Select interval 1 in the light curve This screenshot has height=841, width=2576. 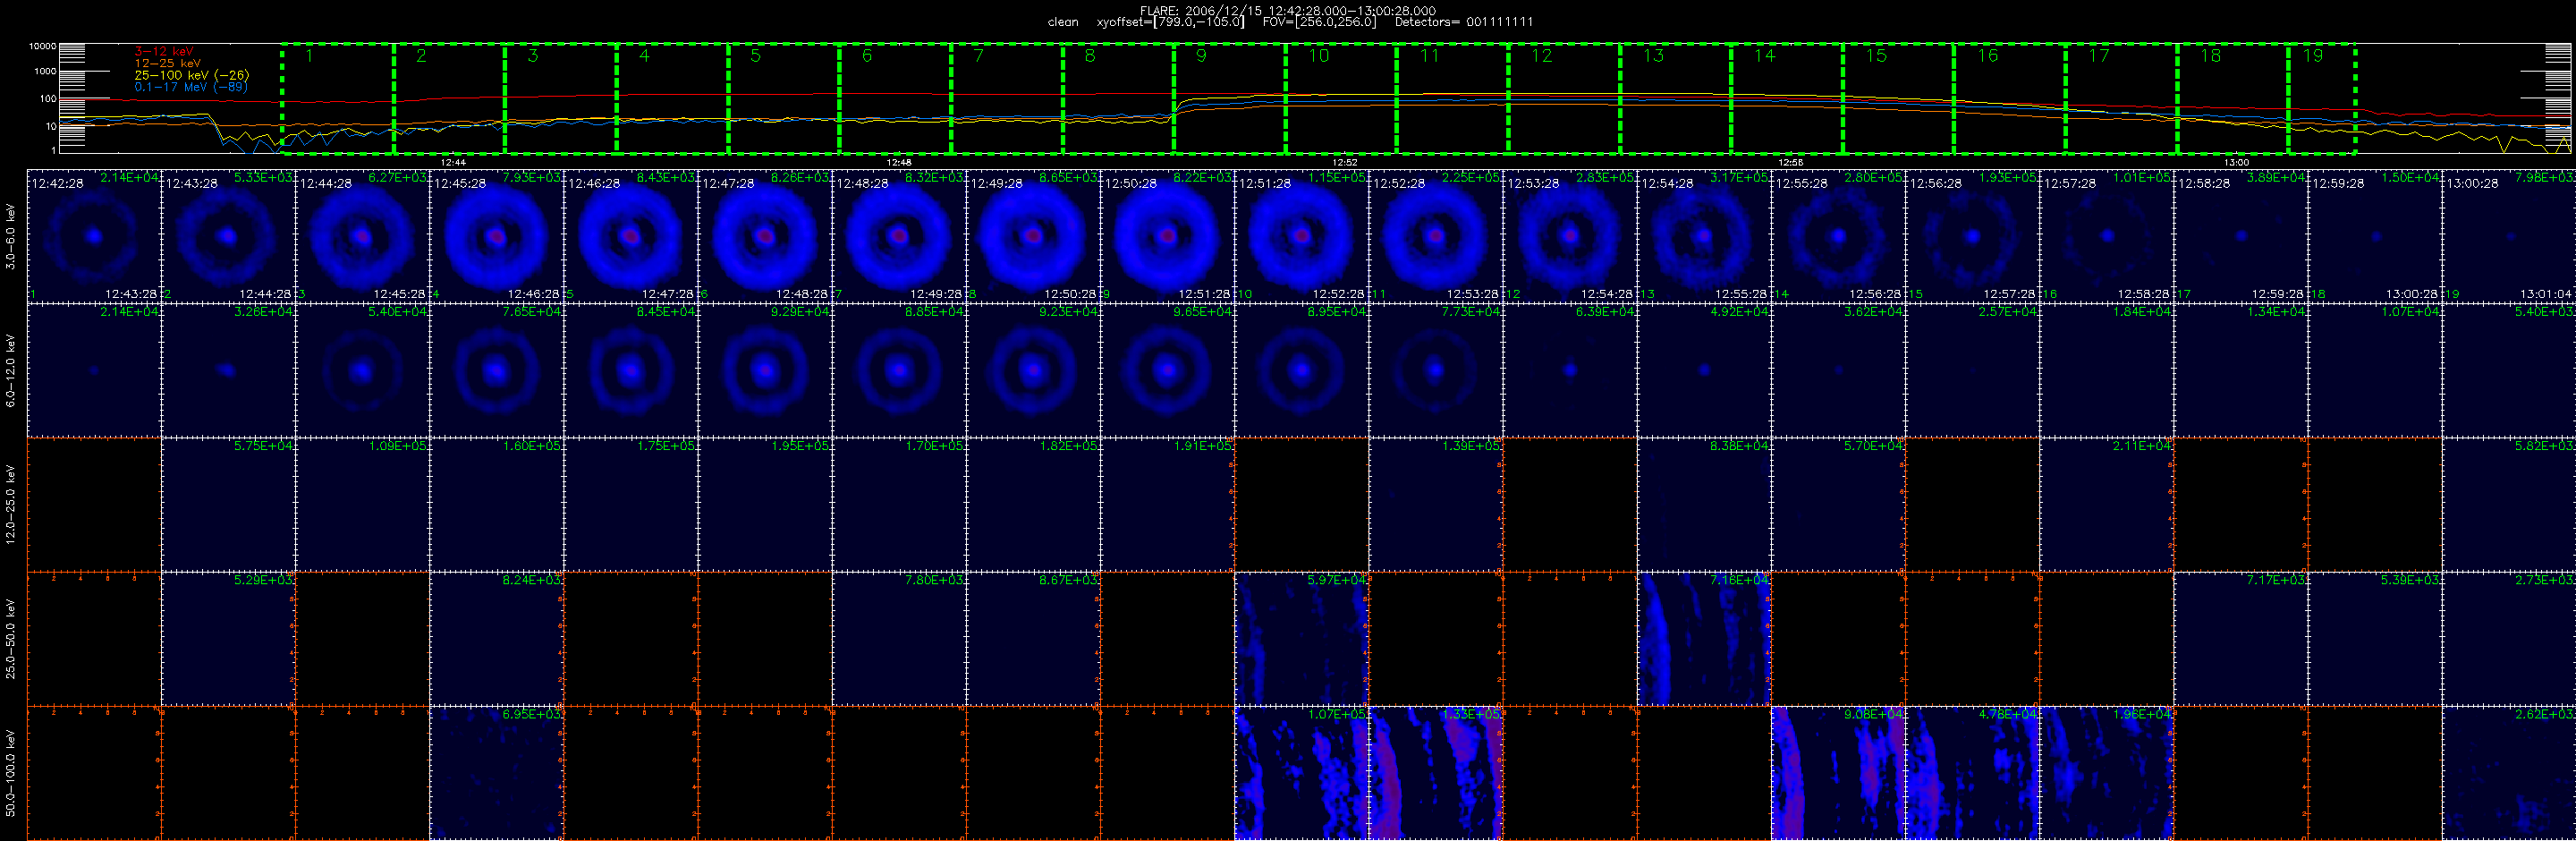pos(338,99)
